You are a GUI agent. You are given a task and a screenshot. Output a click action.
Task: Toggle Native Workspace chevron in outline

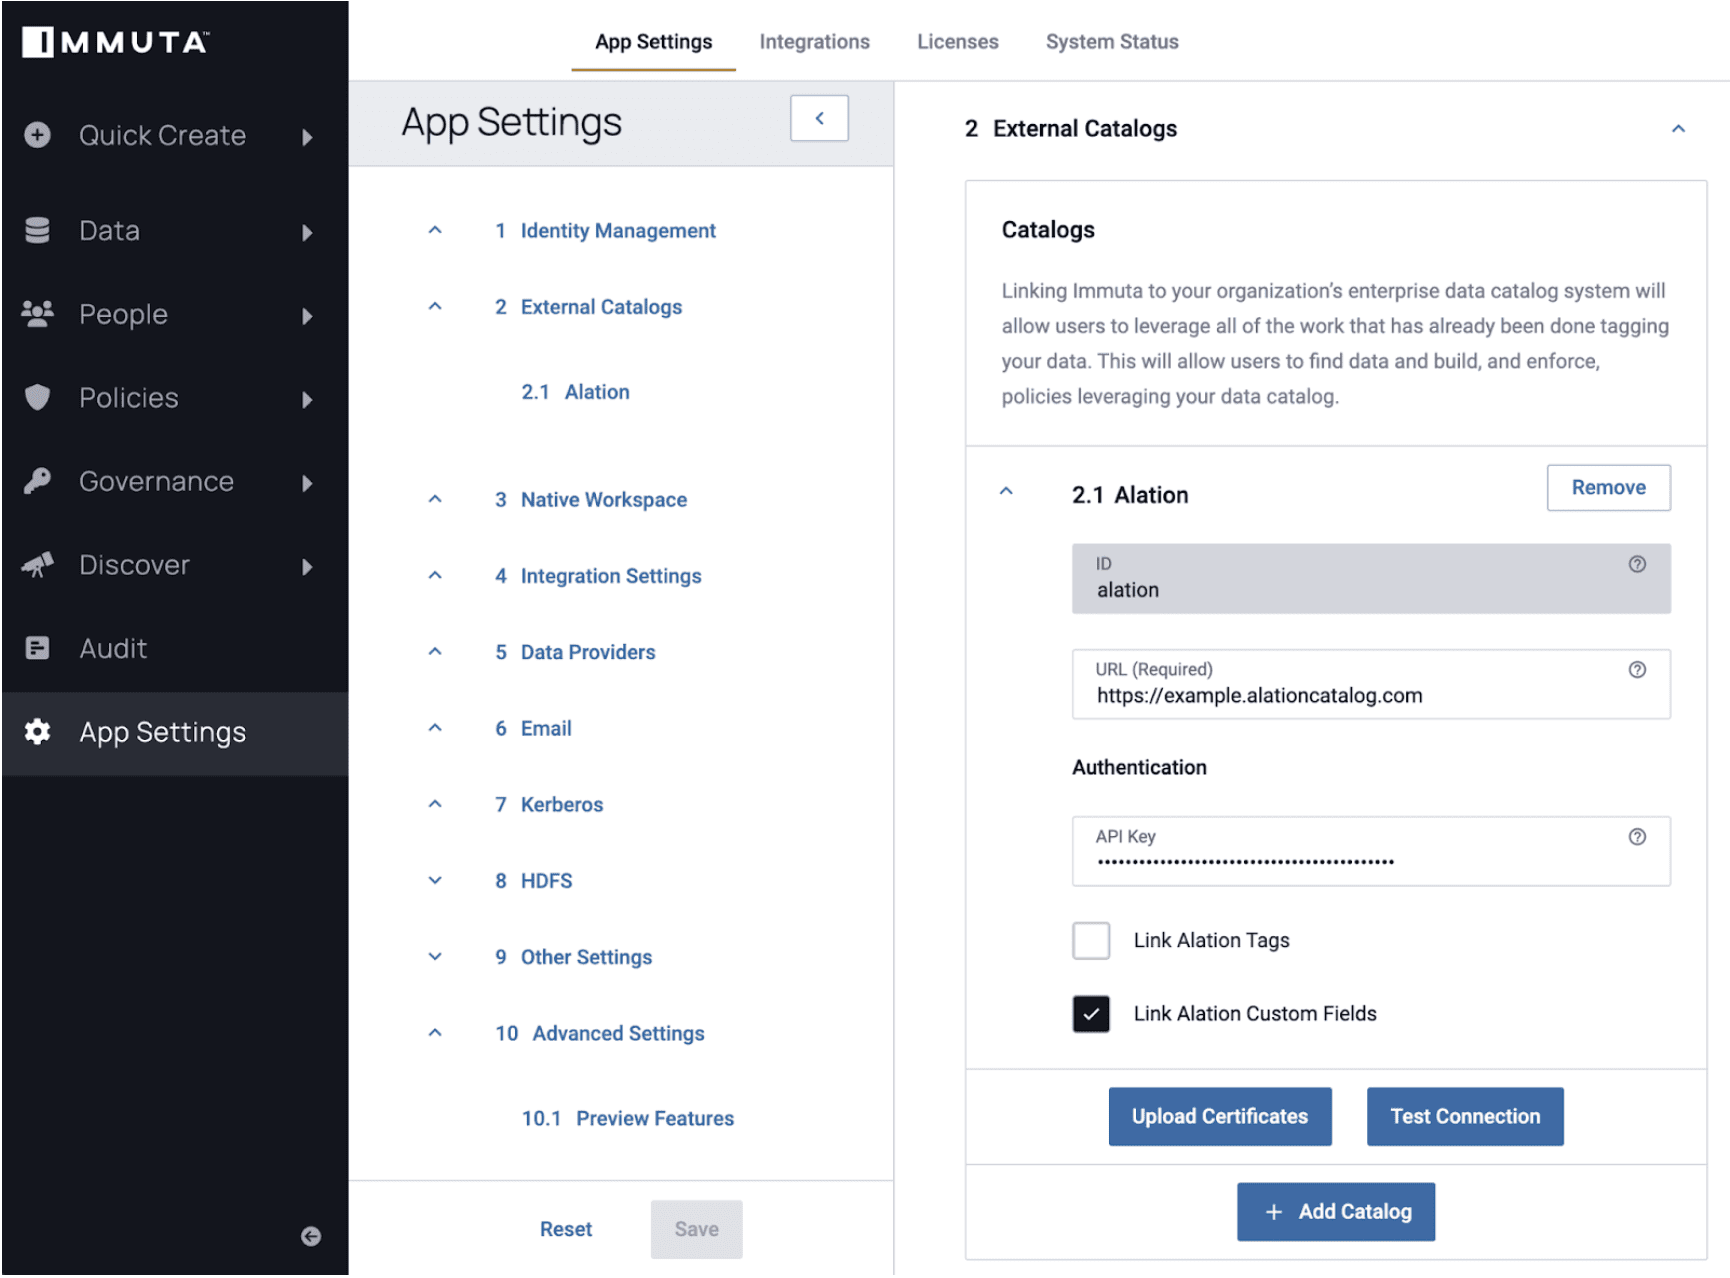tap(435, 499)
